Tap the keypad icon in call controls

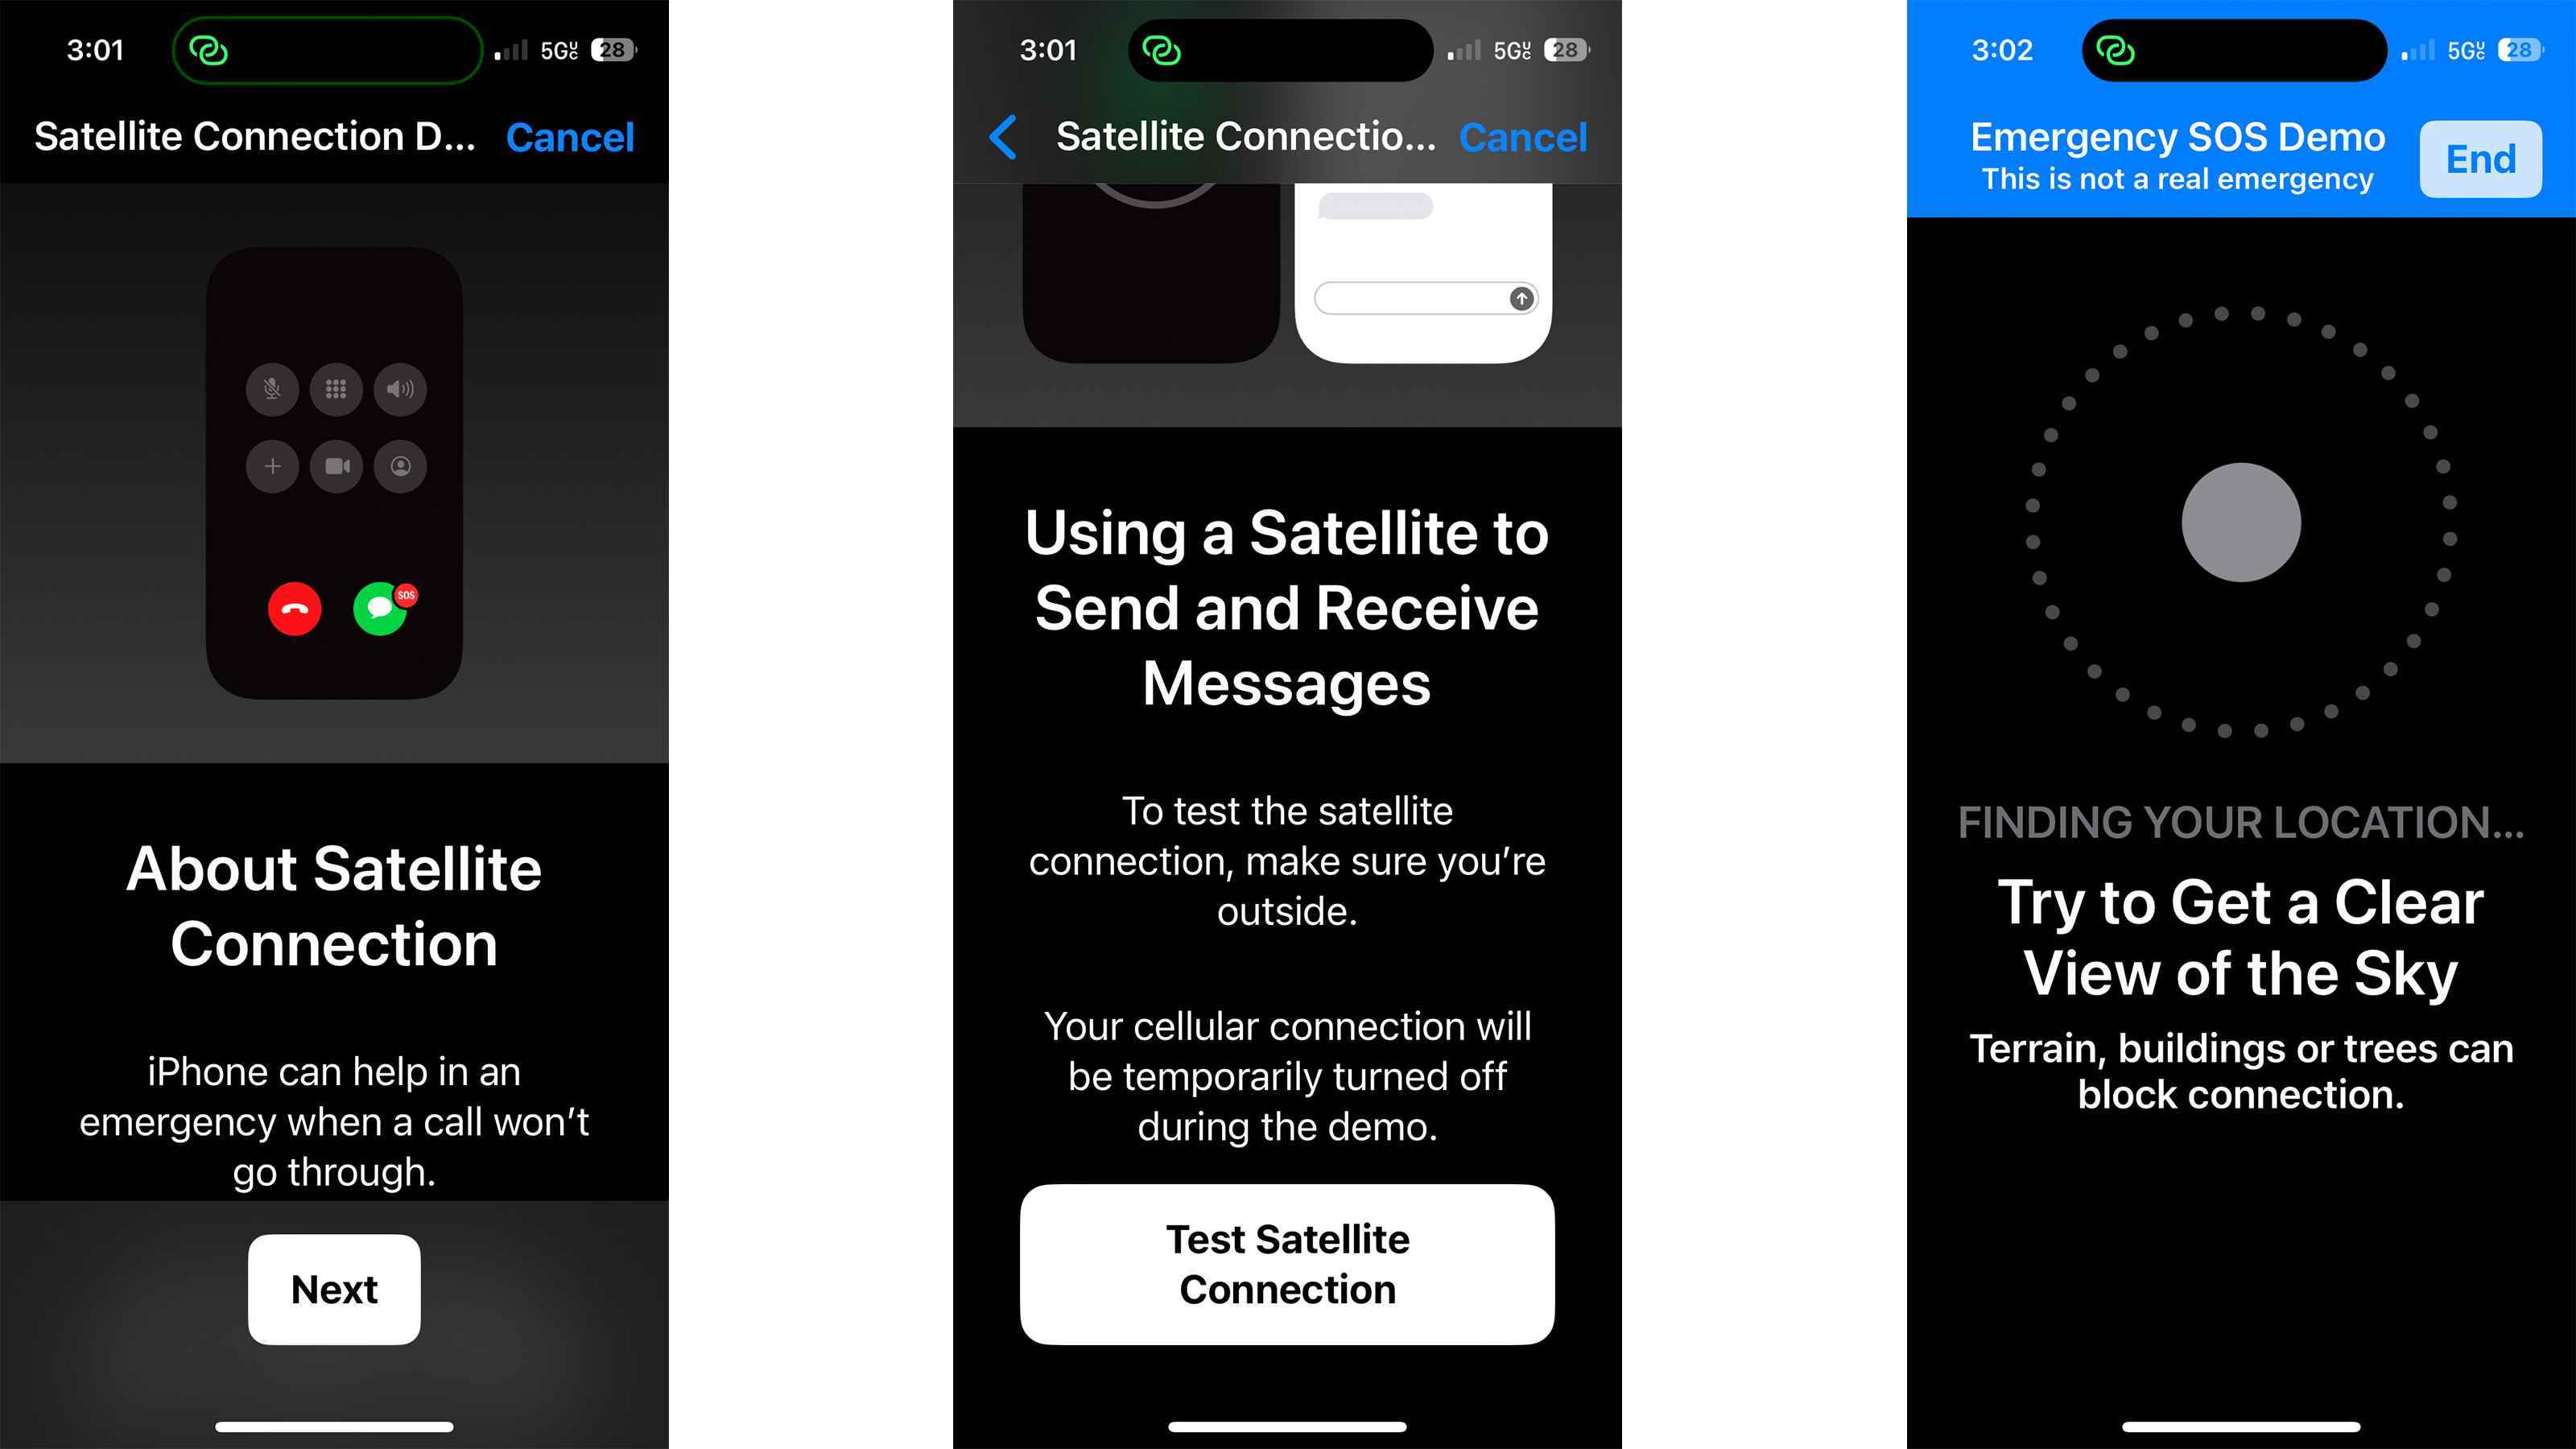pyautogui.click(x=334, y=387)
